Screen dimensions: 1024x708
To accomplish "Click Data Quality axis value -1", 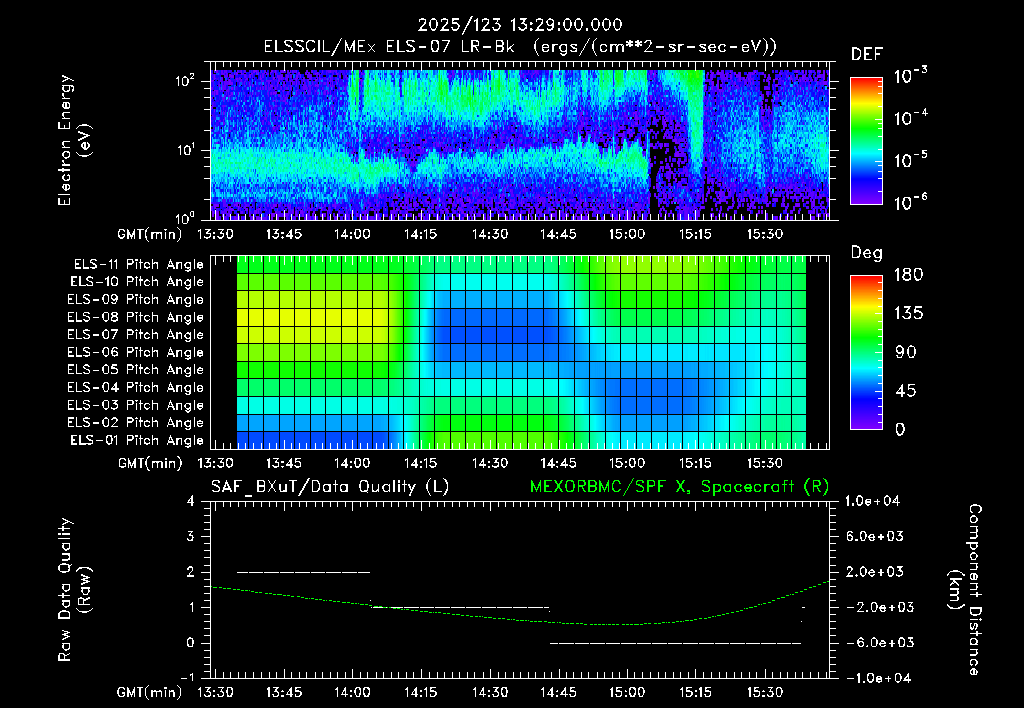I will (187, 678).
